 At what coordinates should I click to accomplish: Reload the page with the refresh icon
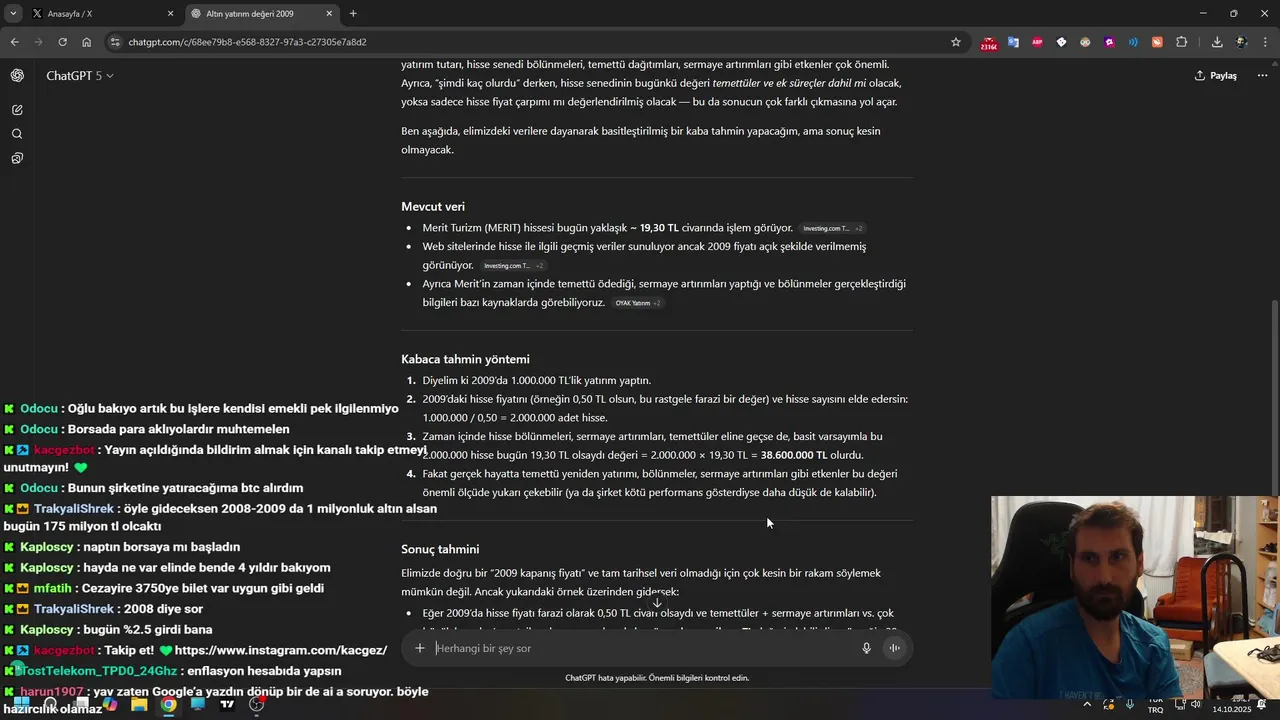(62, 42)
